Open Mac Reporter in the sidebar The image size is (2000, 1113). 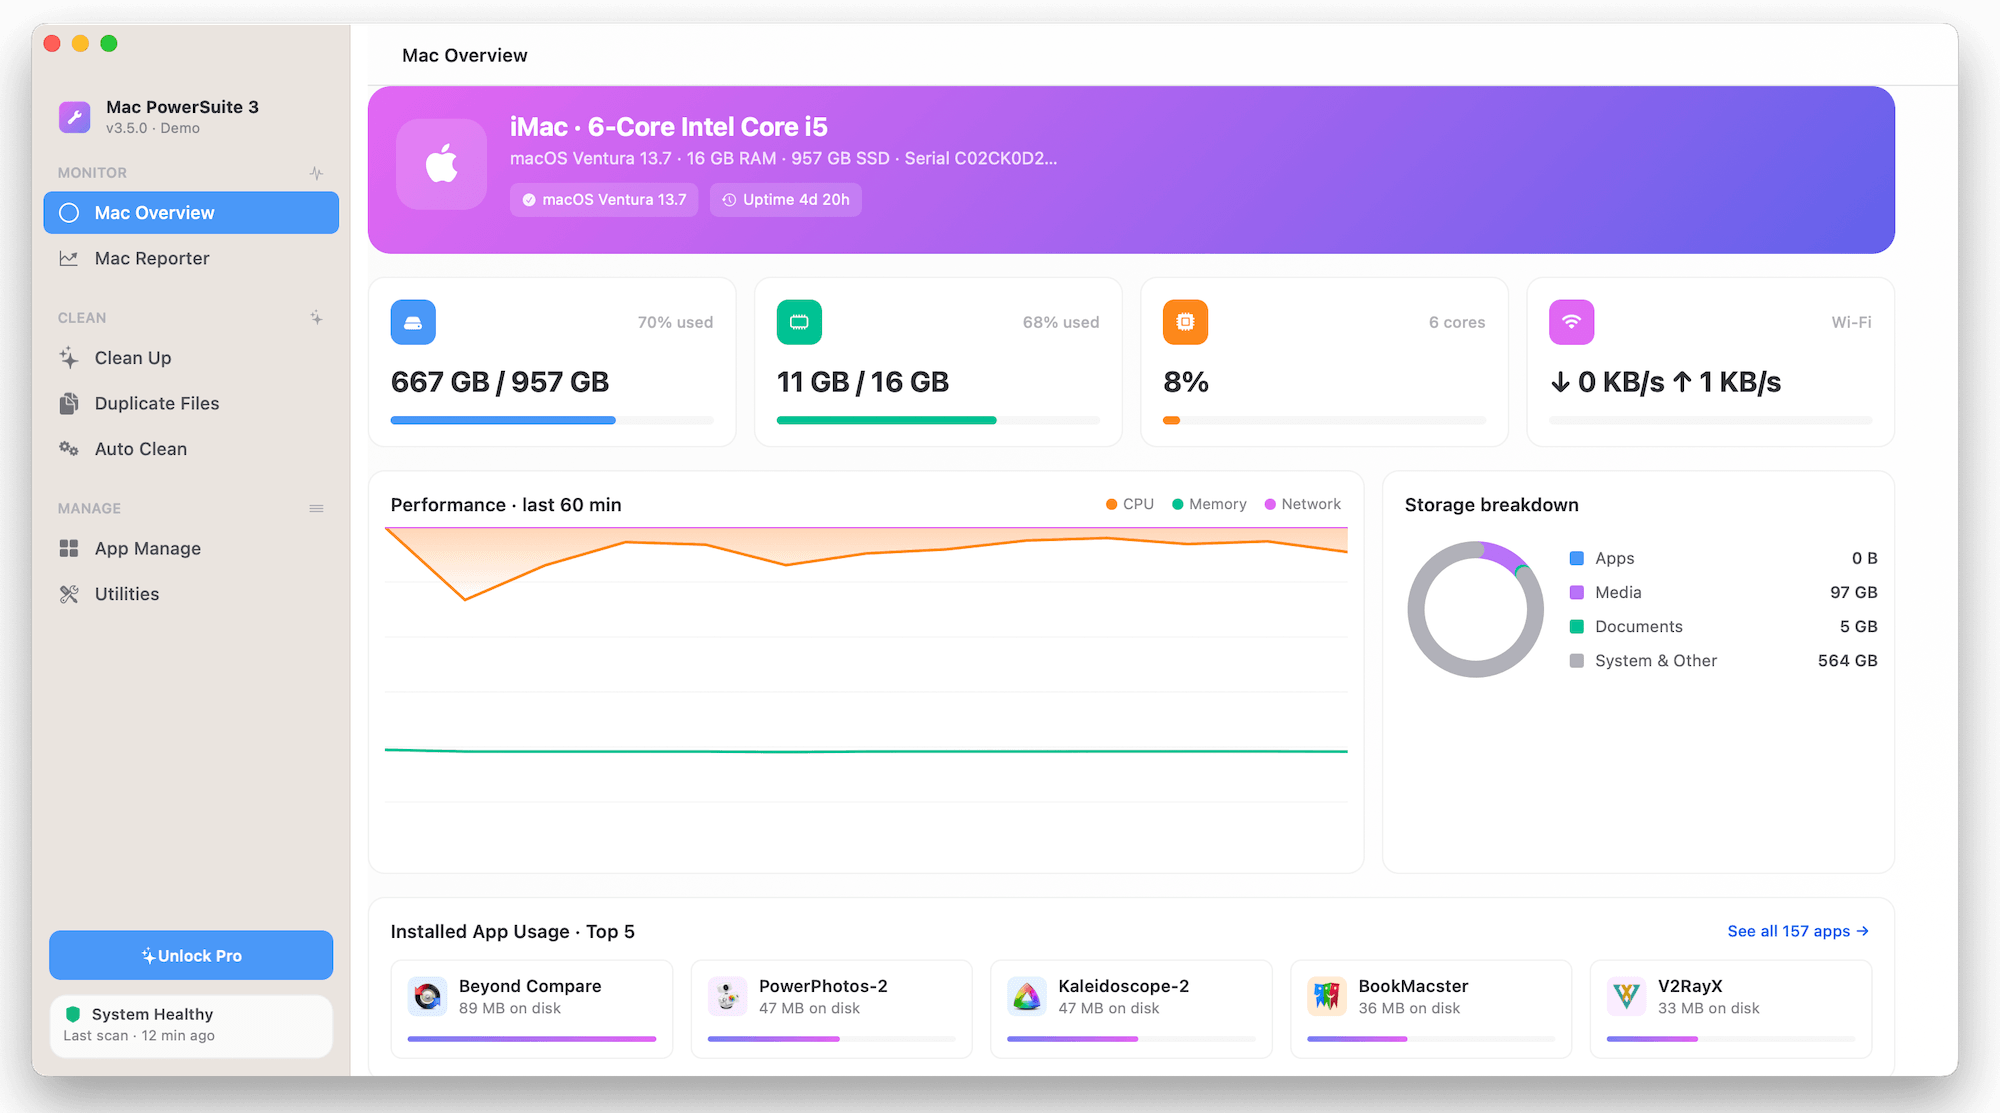[x=191, y=258]
